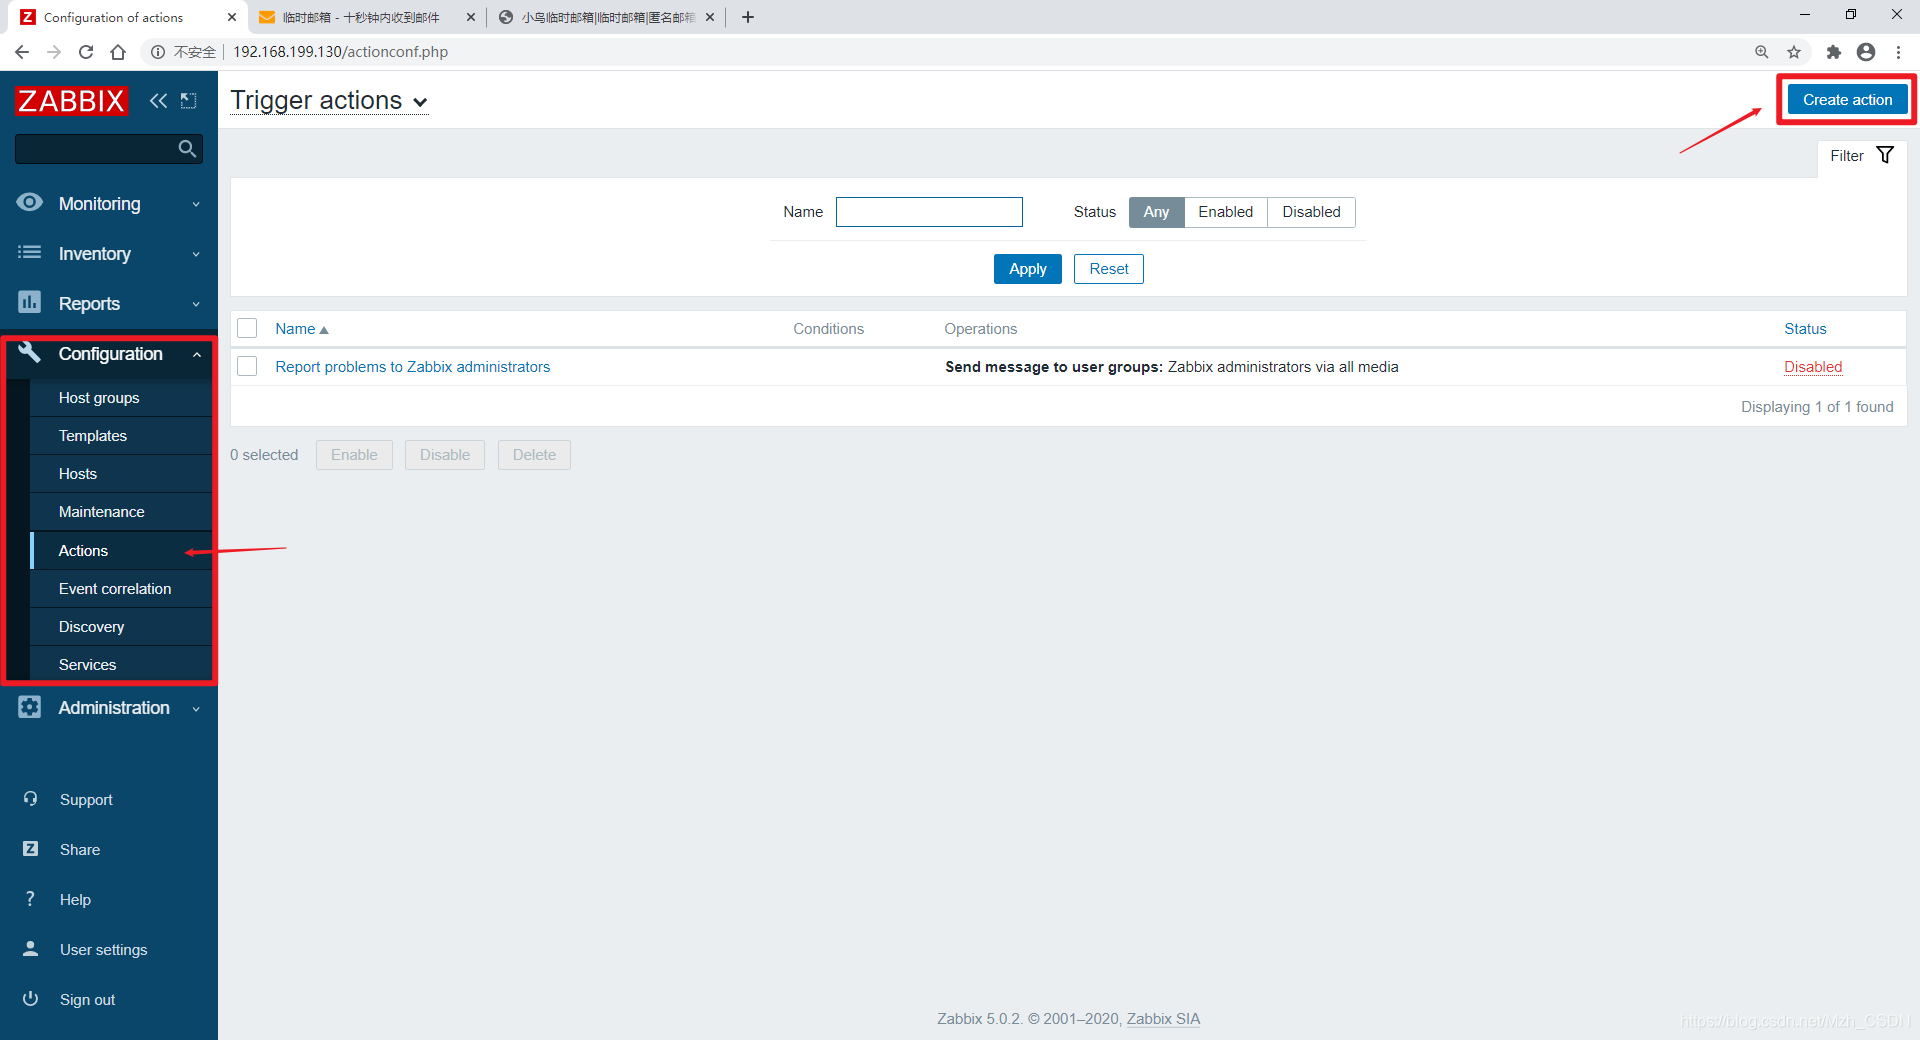Click the sidebar search input field
1920x1040 pixels.
[95, 149]
